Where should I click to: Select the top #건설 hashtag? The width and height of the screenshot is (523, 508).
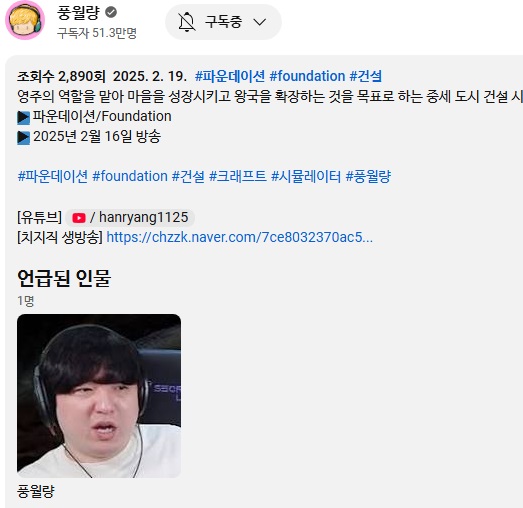[x=366, y=76]
